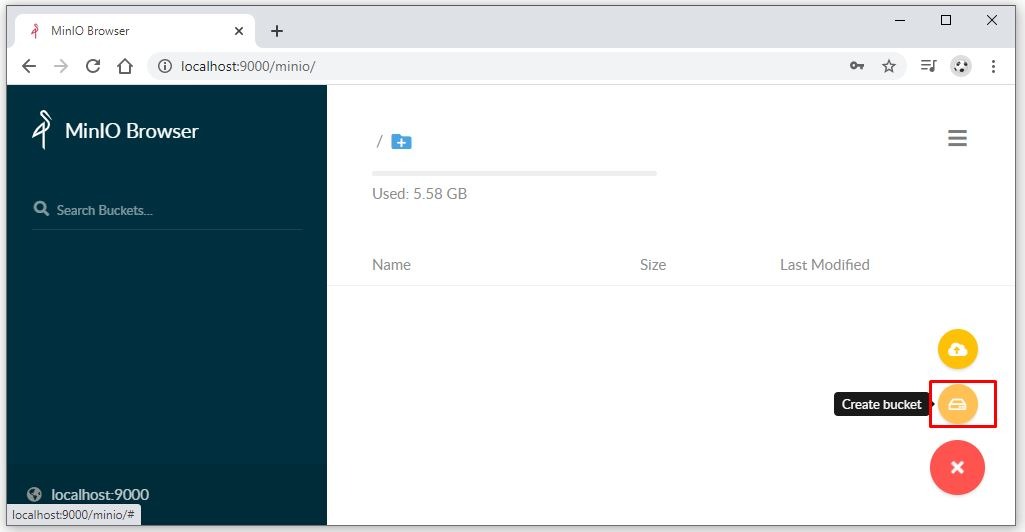Image resolution: width=1025 pixels, height=532 pixels.
Task: Open the media controls icon in the toolbar
Action: coord(928,66)
